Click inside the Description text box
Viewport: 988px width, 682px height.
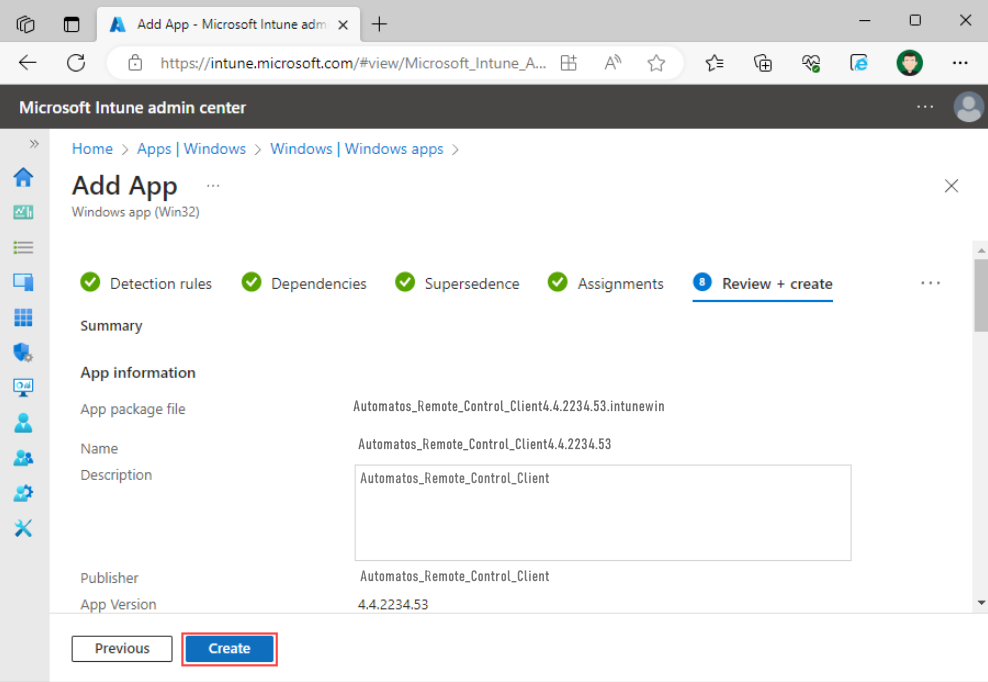click(x=602, y=513)
